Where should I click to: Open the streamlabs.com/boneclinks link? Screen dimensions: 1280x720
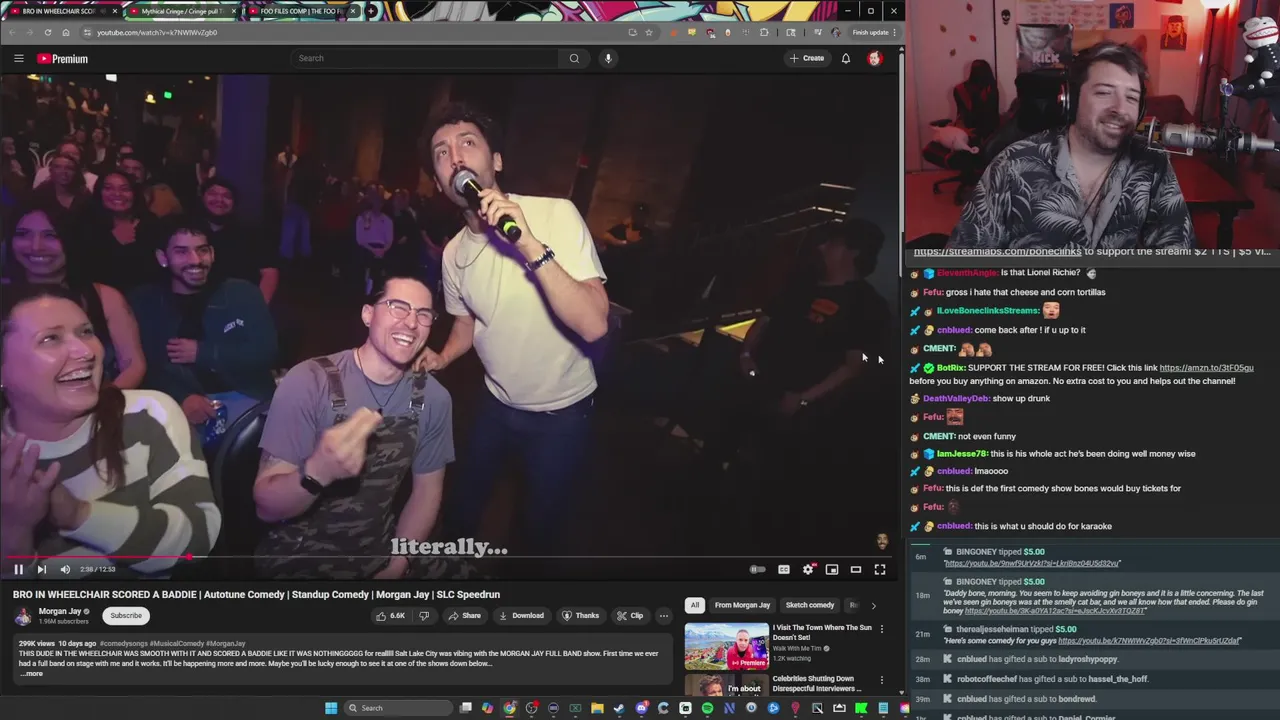point(997,252)
